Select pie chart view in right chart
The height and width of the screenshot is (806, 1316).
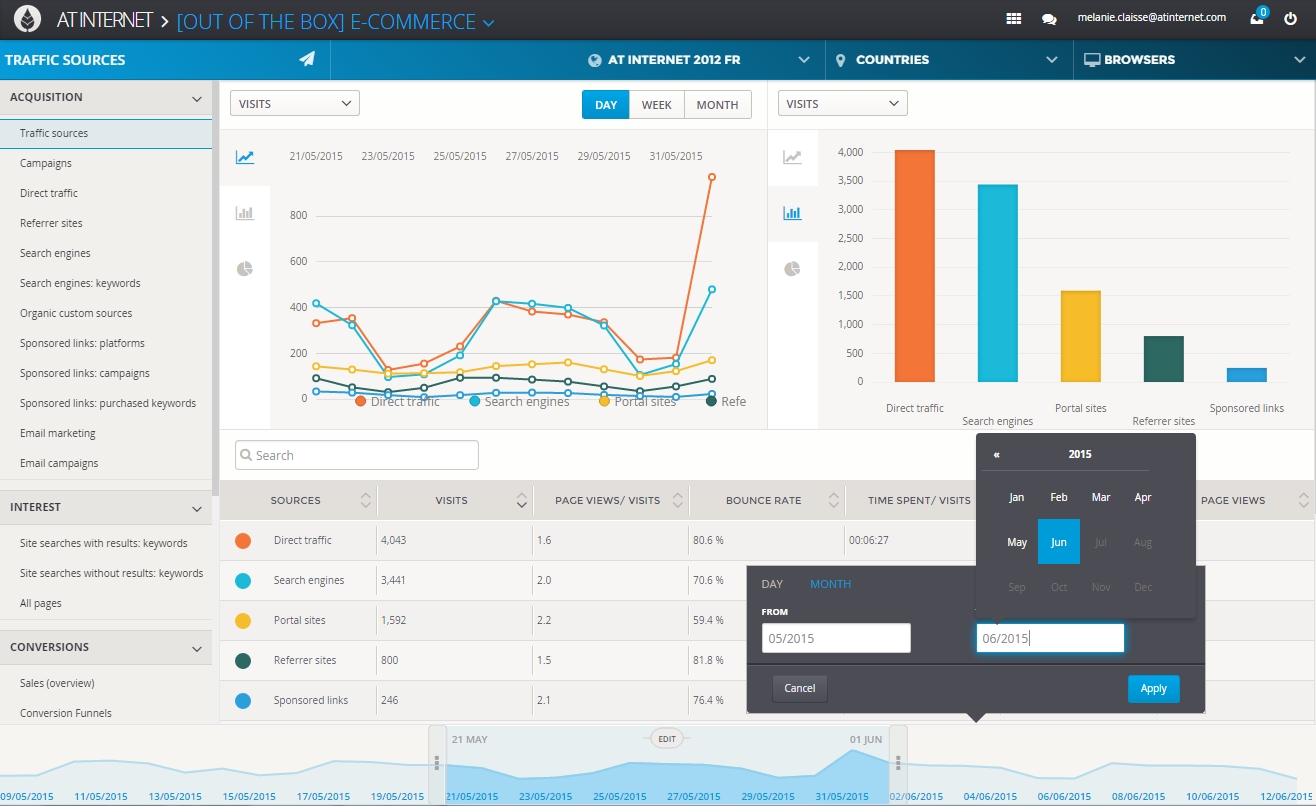click(792, 269)
